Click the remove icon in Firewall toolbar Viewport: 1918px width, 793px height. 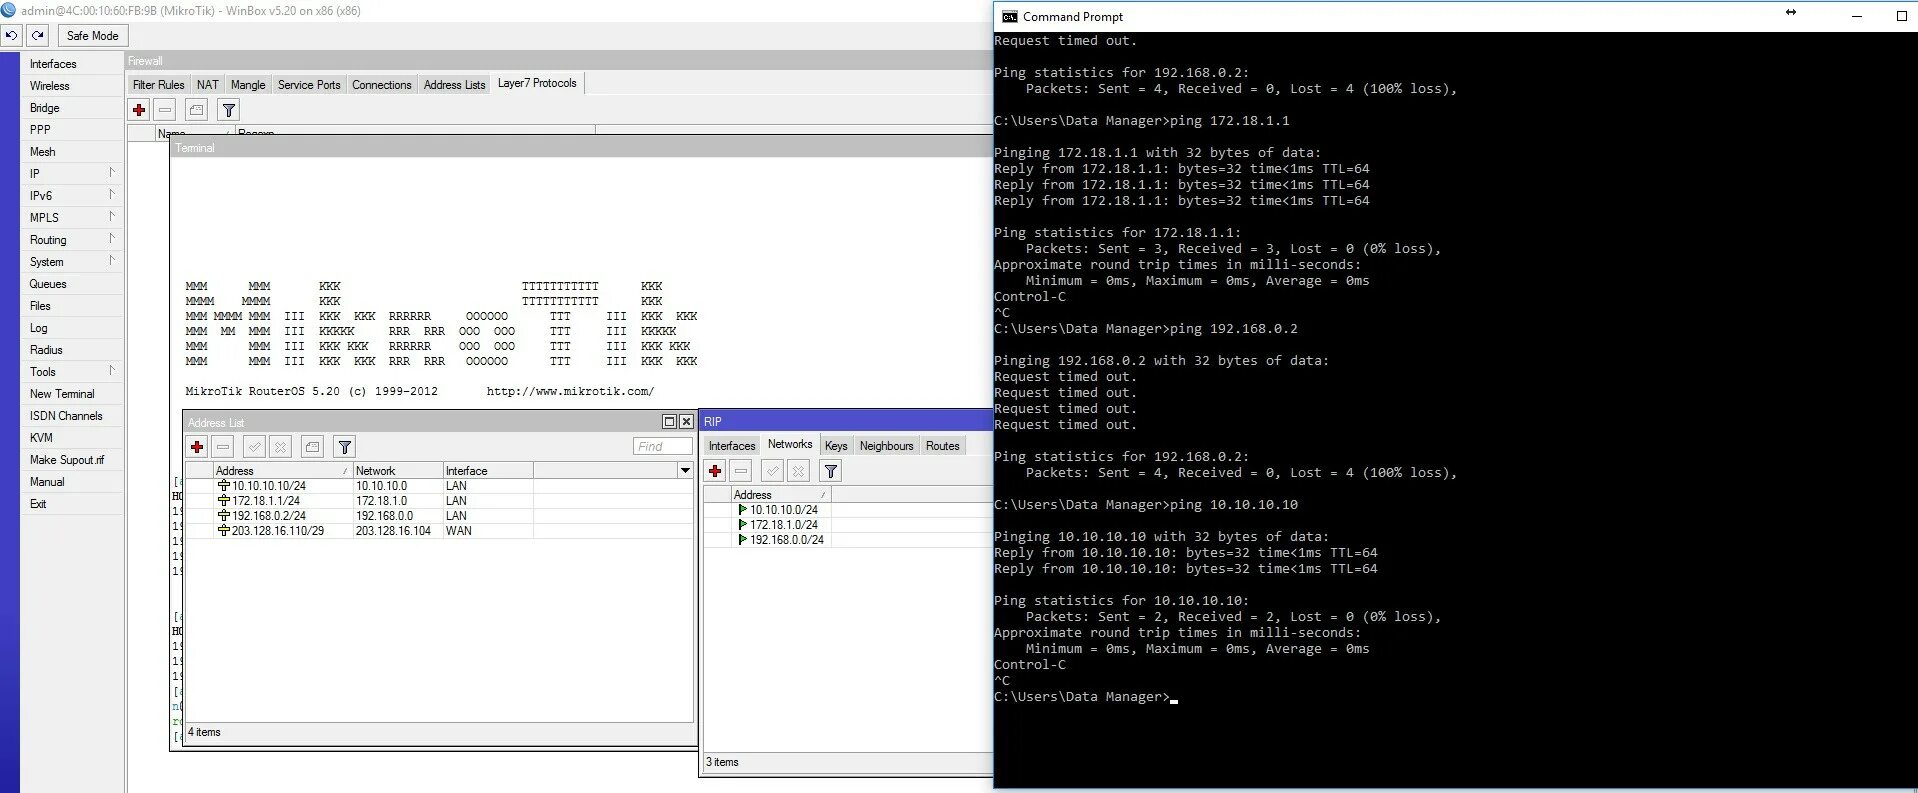[x=165, y=110]
